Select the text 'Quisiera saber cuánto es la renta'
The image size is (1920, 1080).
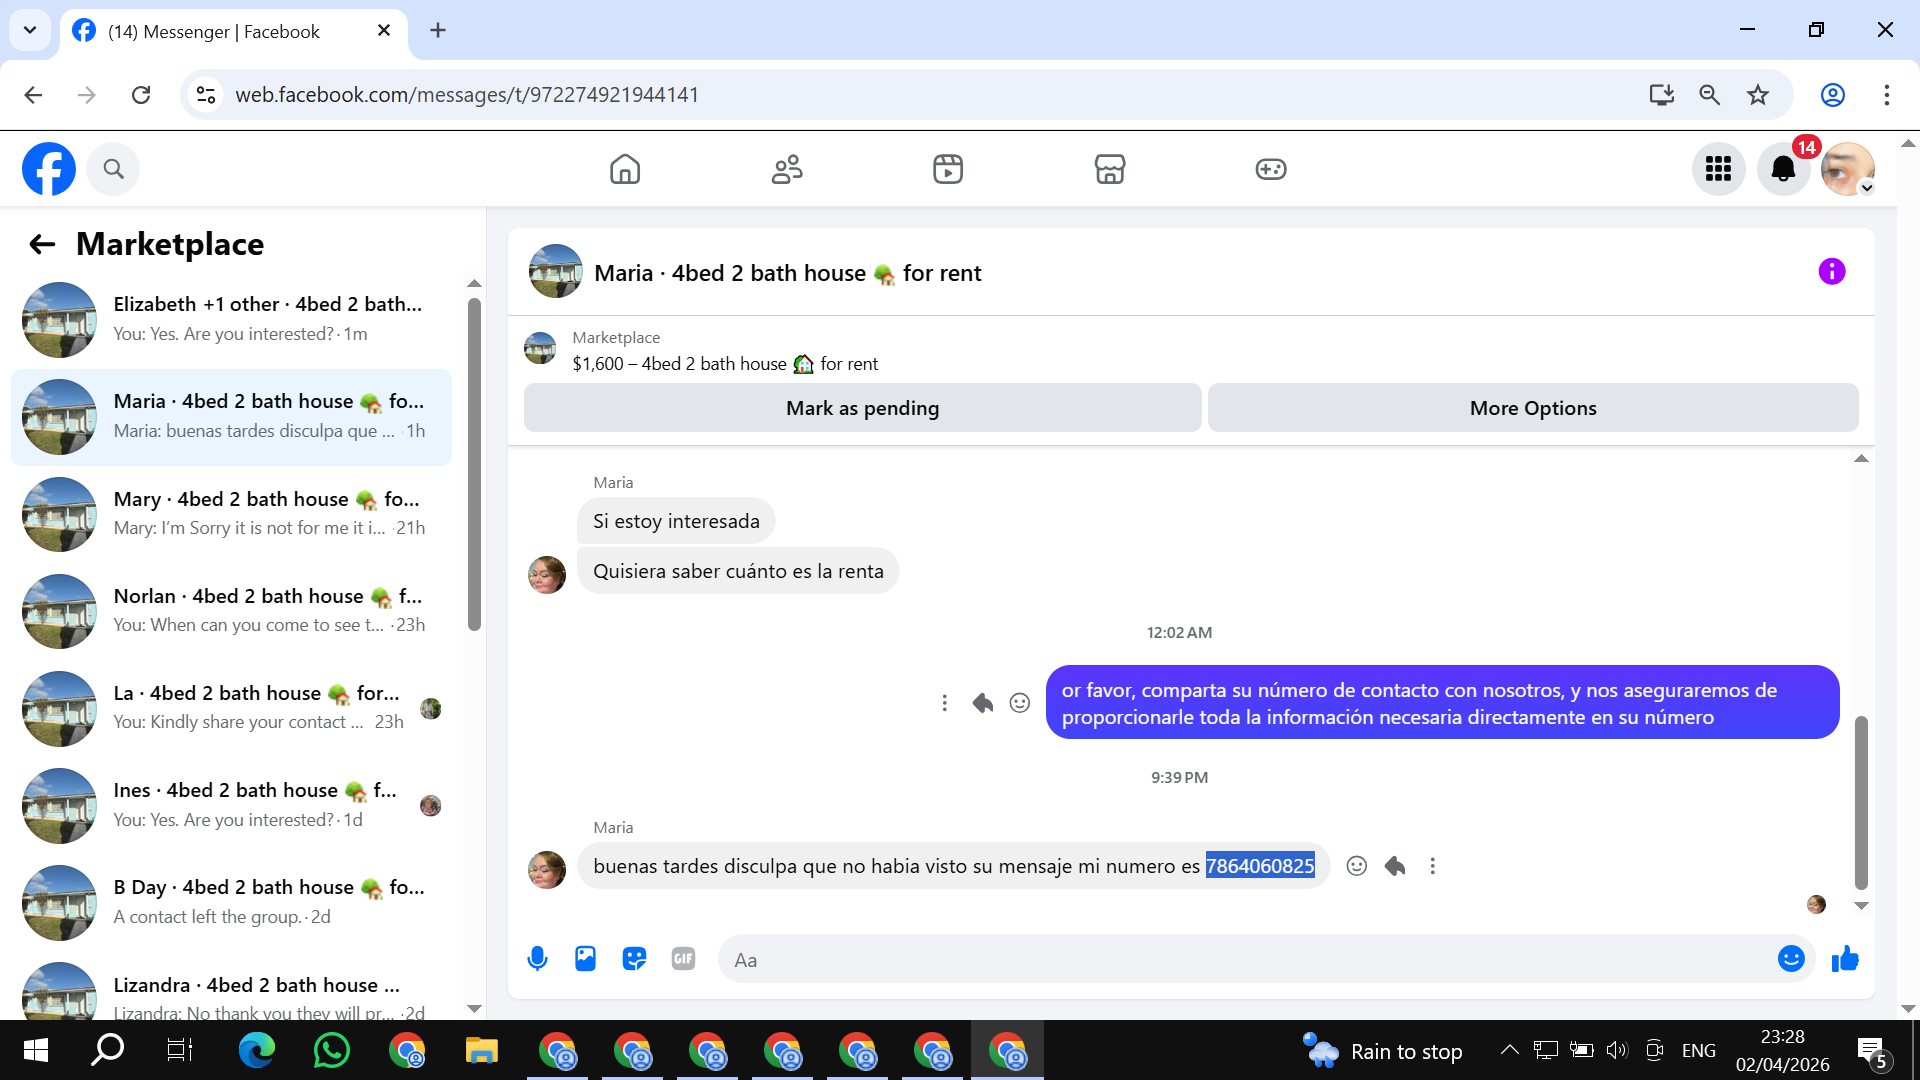pyautogui.click(x=738, y=571)
